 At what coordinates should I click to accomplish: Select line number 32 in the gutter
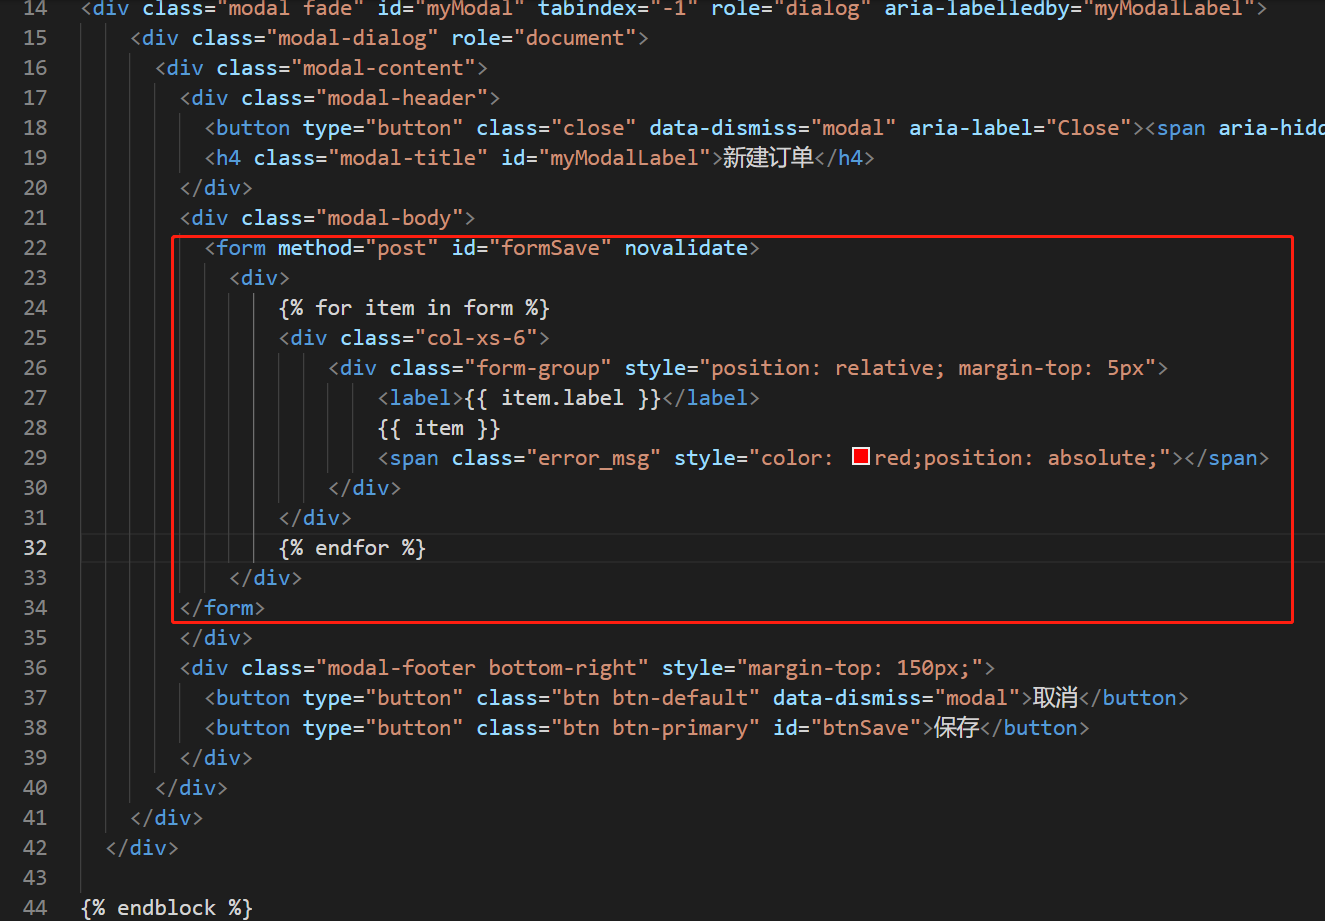click(x=35, y=547)
